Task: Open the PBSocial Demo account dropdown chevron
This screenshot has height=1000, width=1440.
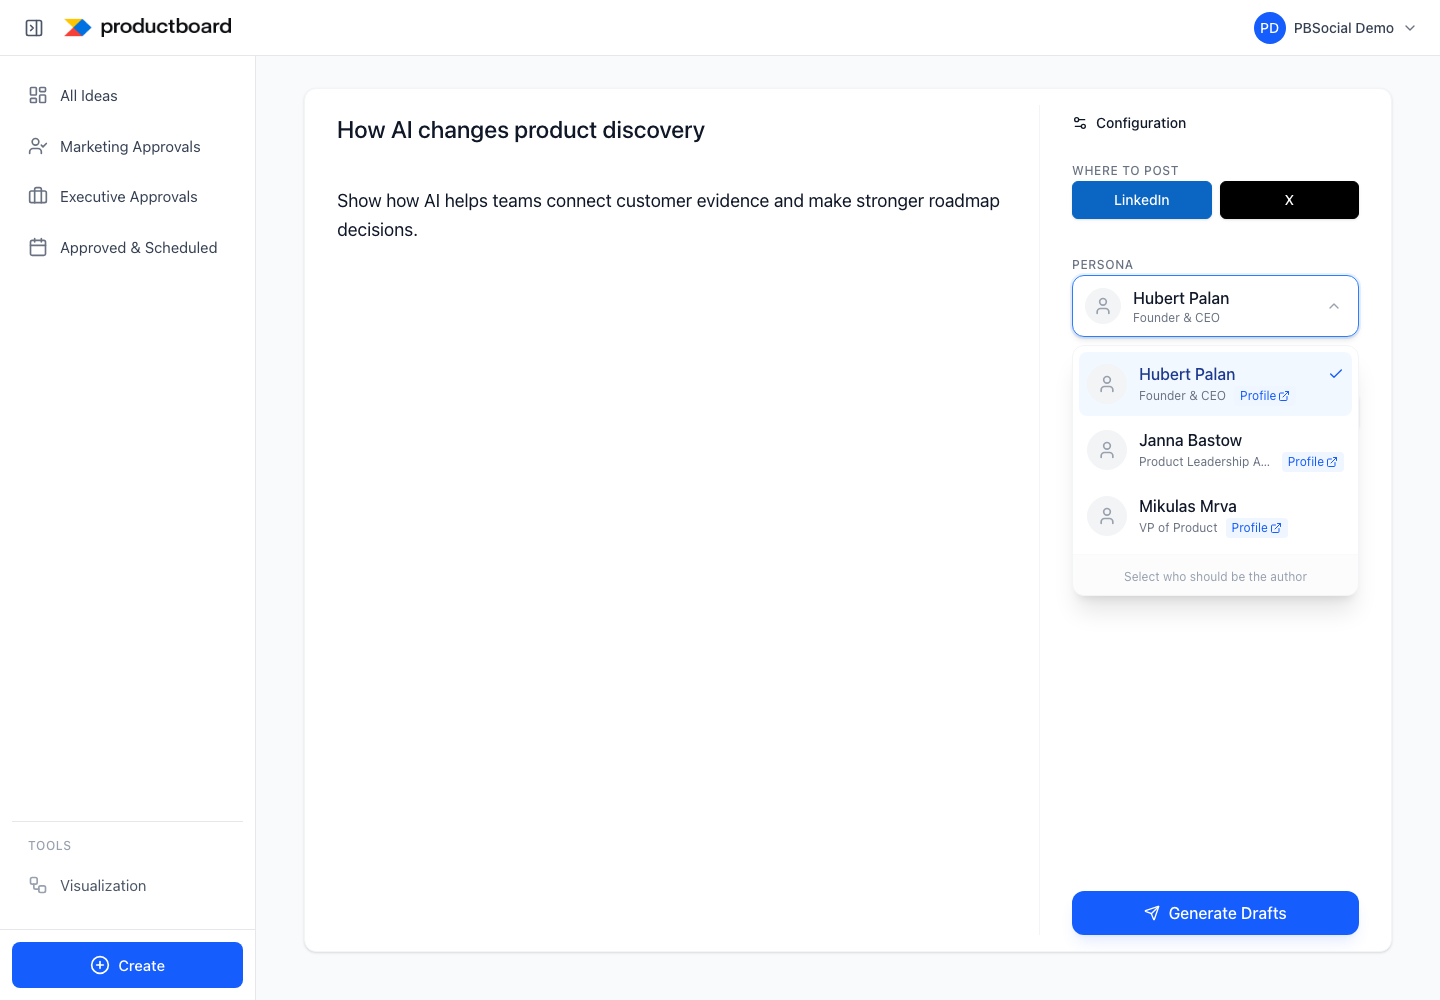Action: coord(1410,28)
